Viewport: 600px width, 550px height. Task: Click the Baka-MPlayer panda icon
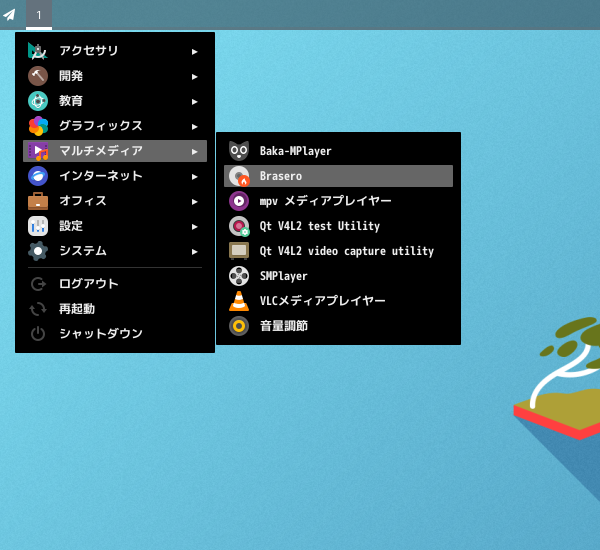[239, 151]
